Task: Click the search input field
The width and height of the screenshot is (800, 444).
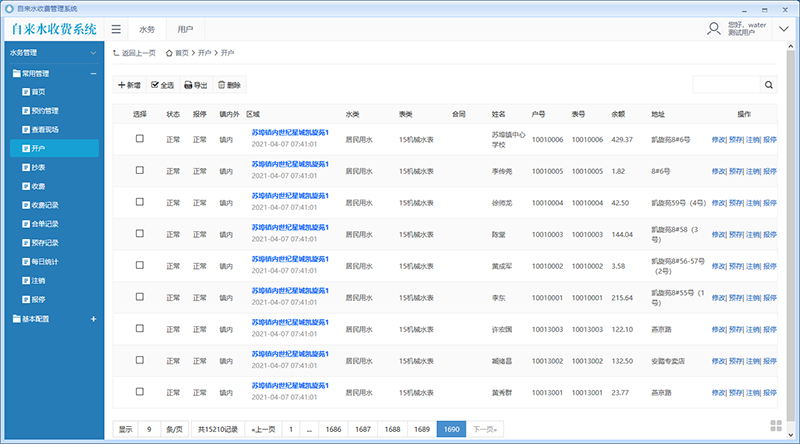Action: pos(725,85)
